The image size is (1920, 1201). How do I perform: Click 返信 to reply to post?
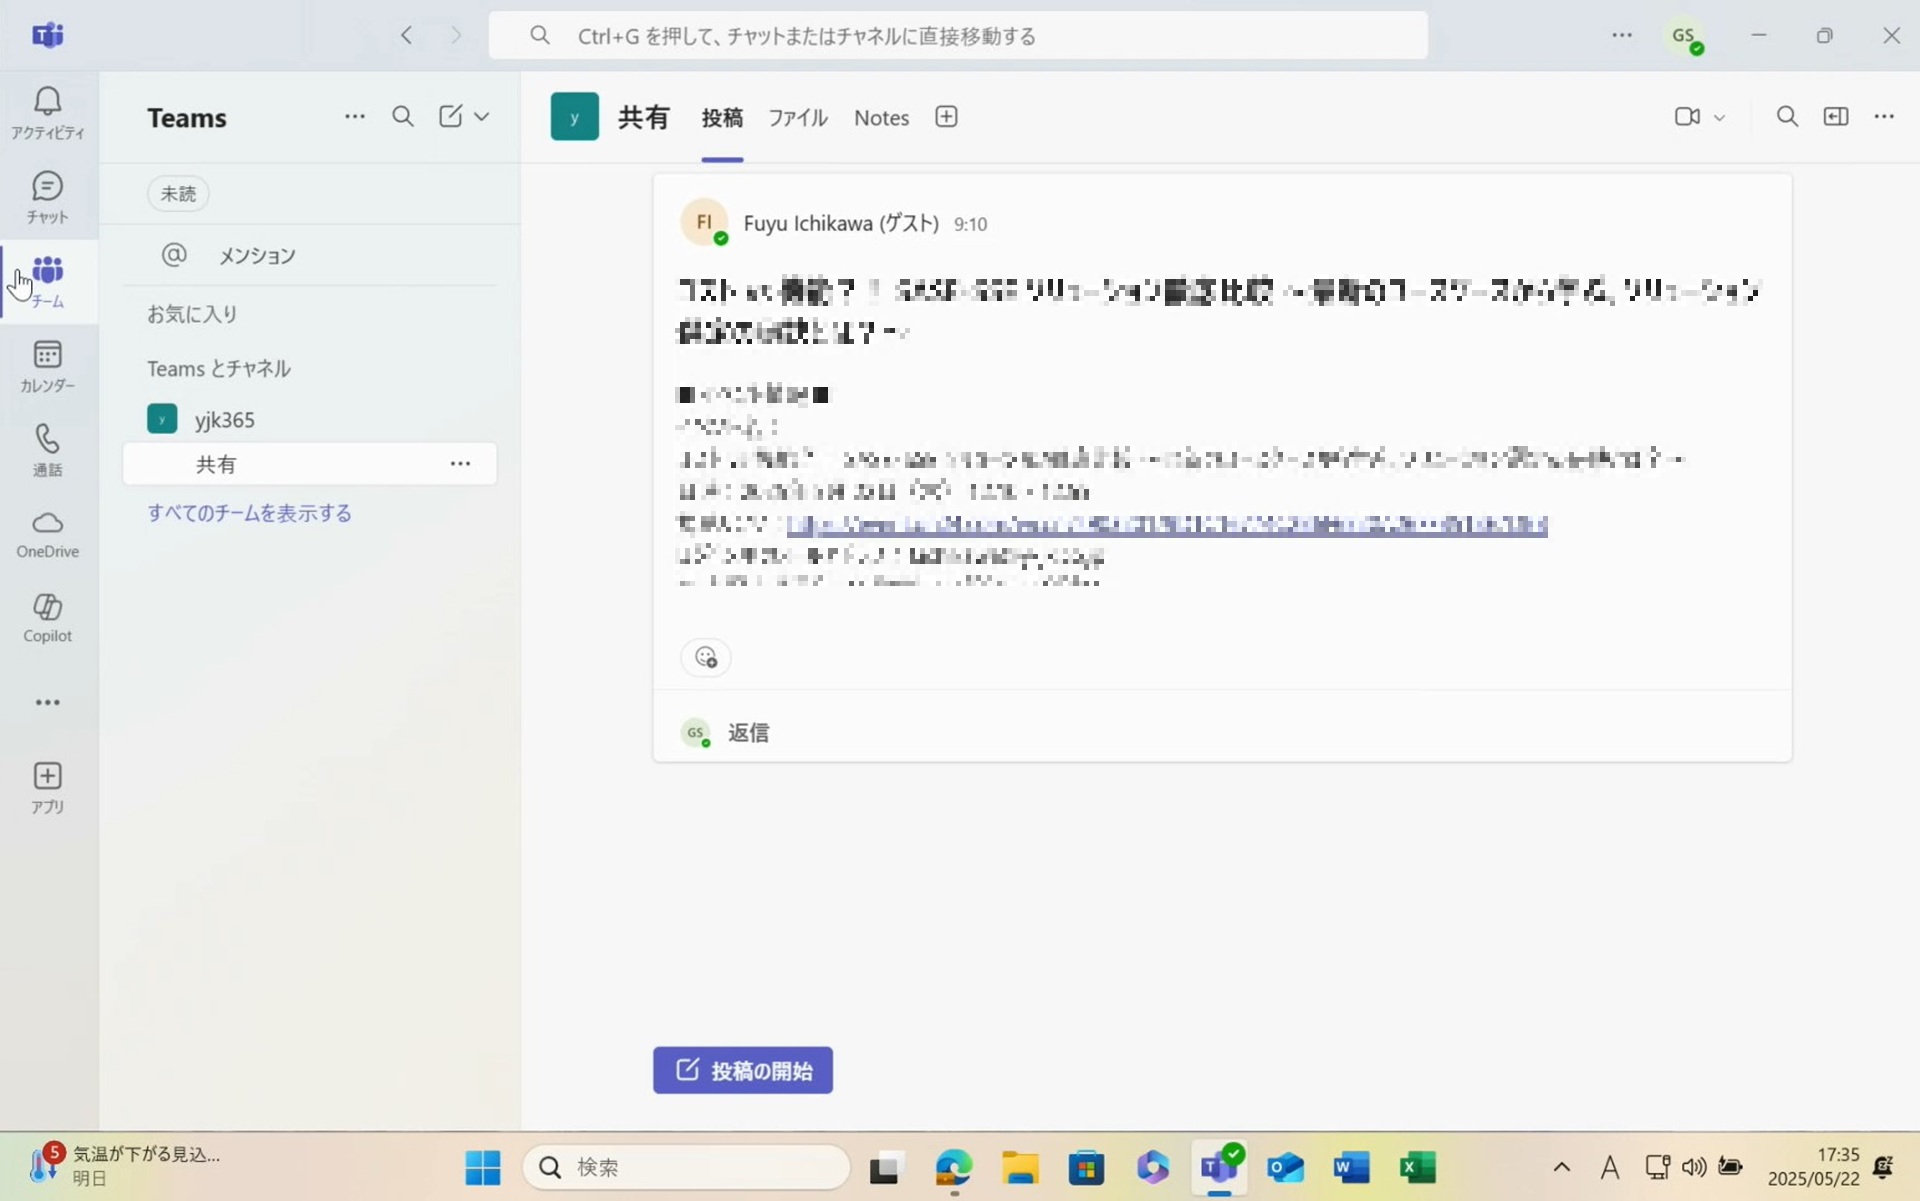coord(748,732)
